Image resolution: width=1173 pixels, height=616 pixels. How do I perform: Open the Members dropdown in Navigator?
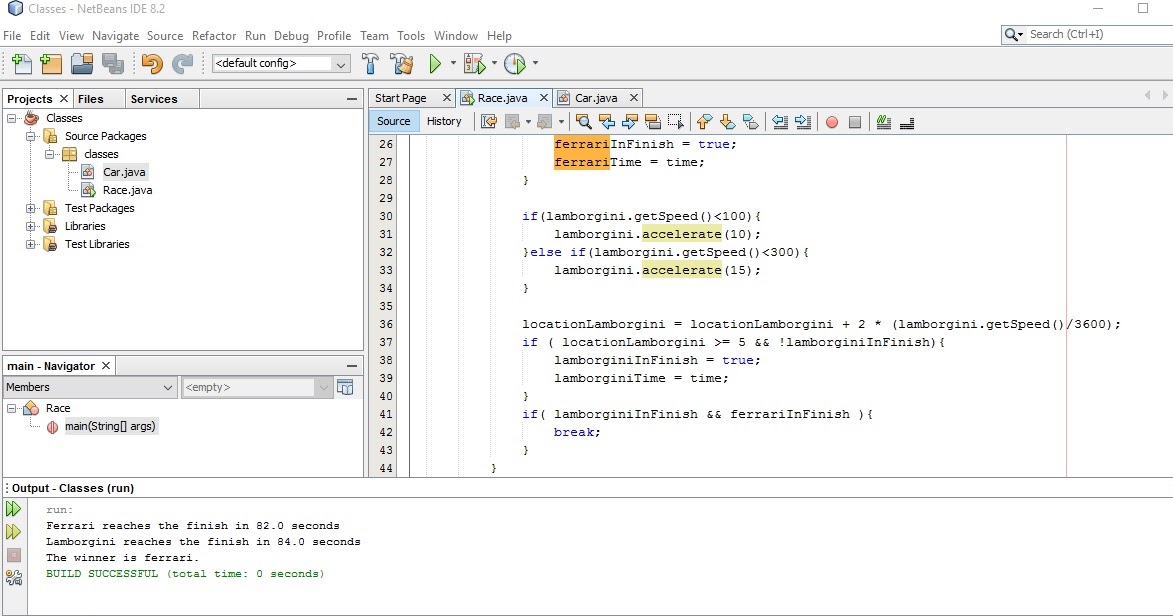click(168, 387)
